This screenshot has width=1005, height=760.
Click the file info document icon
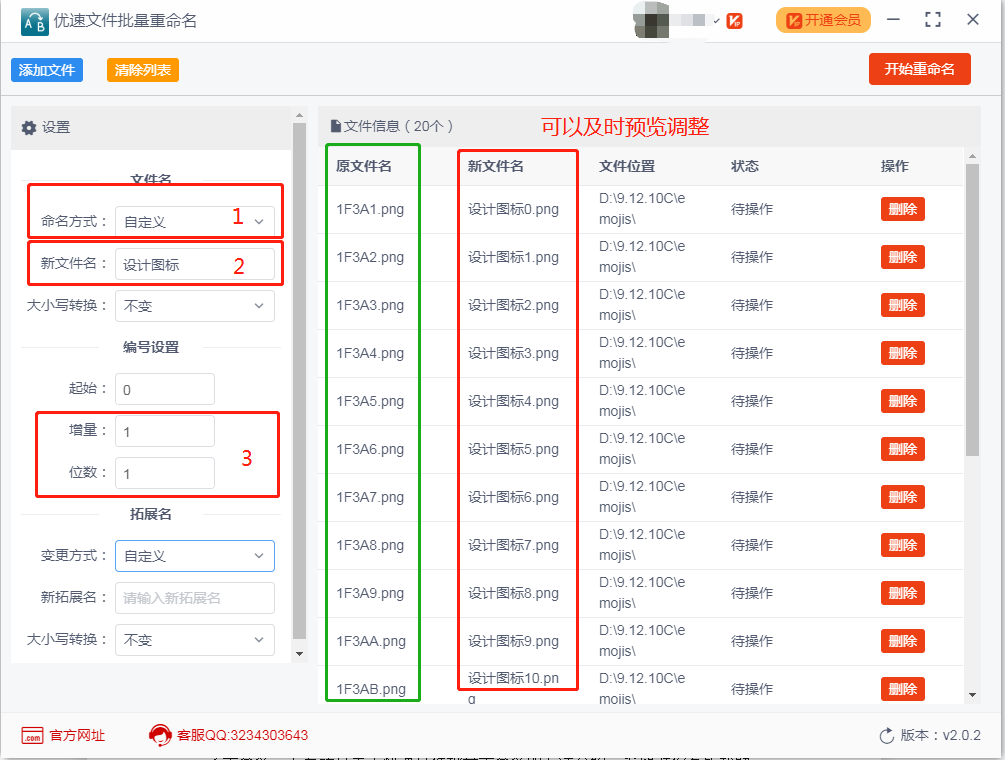tap(335, 126)
